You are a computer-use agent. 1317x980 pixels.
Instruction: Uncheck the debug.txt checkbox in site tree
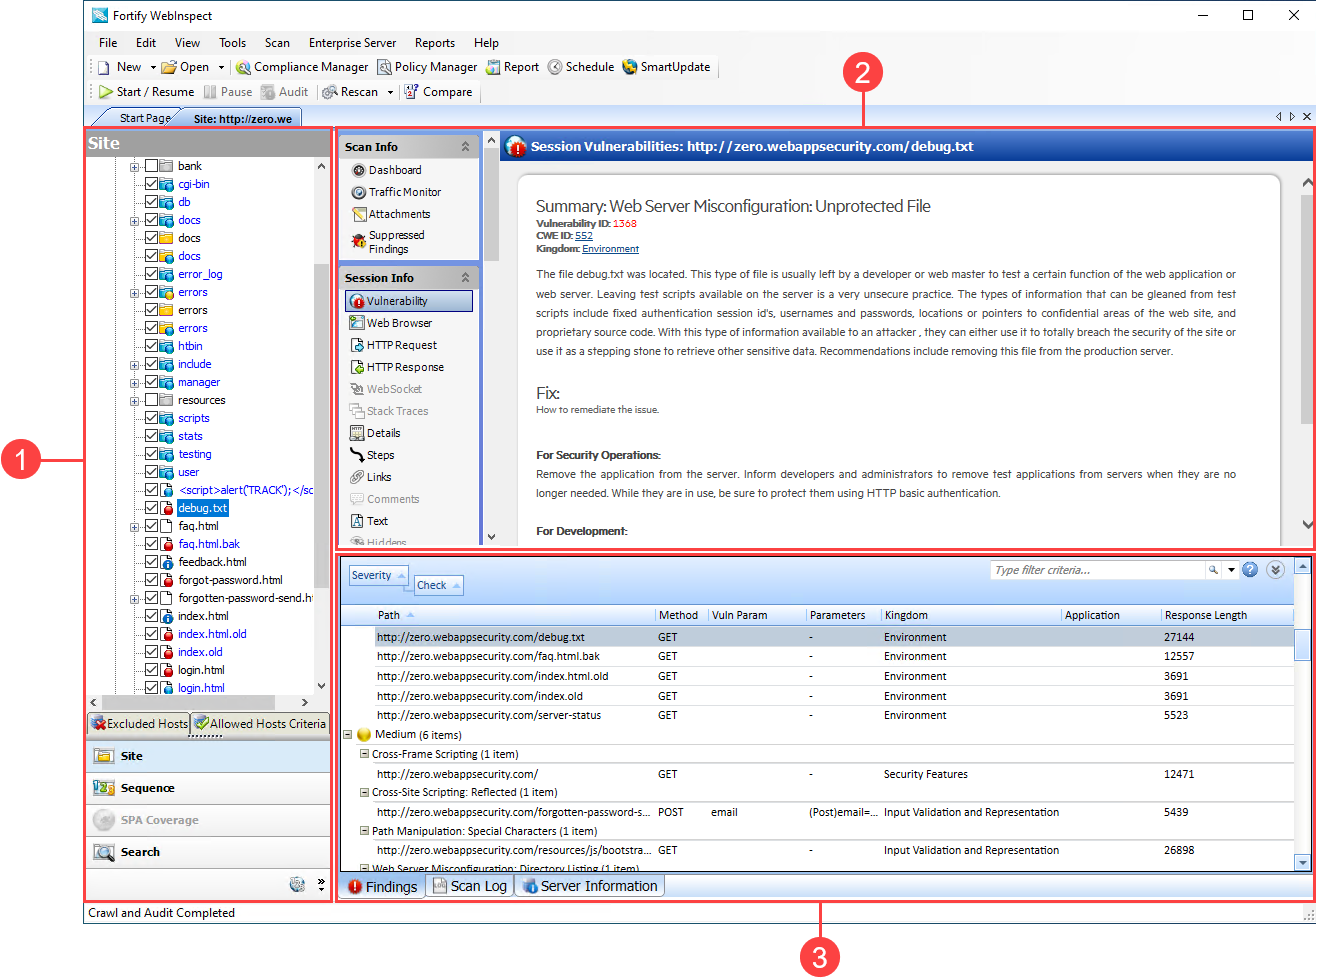[152, 508]
